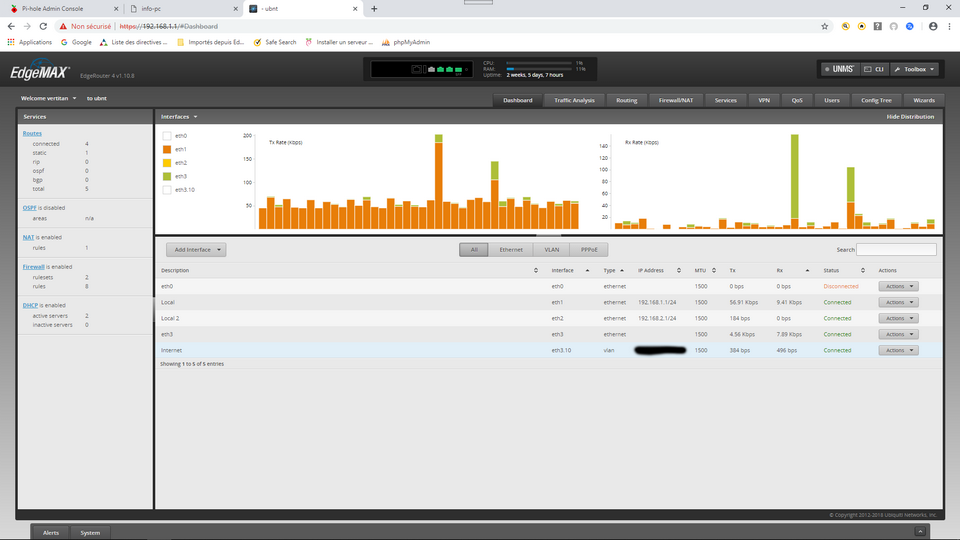Toggle eth3.10 in the graph legend
Screen dimensions: 960x540
pos(167,189)
